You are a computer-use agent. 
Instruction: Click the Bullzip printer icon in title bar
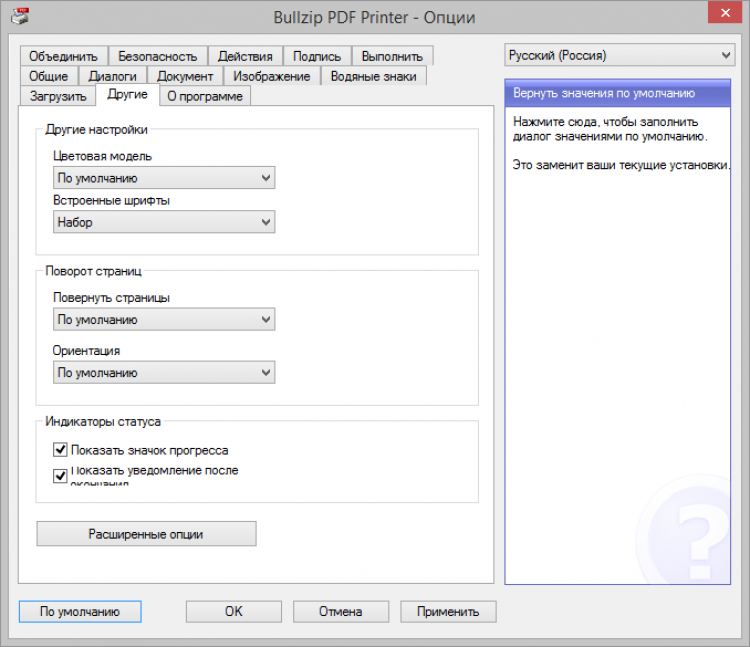point(20,17)
